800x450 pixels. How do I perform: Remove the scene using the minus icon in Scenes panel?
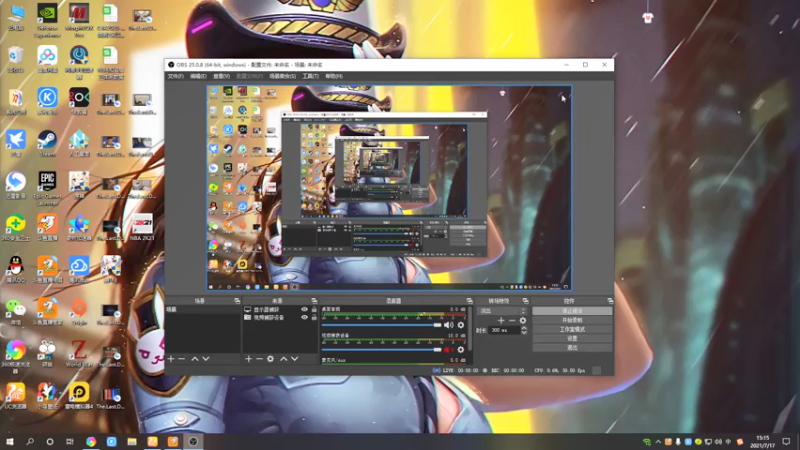[x=182, y=359]
